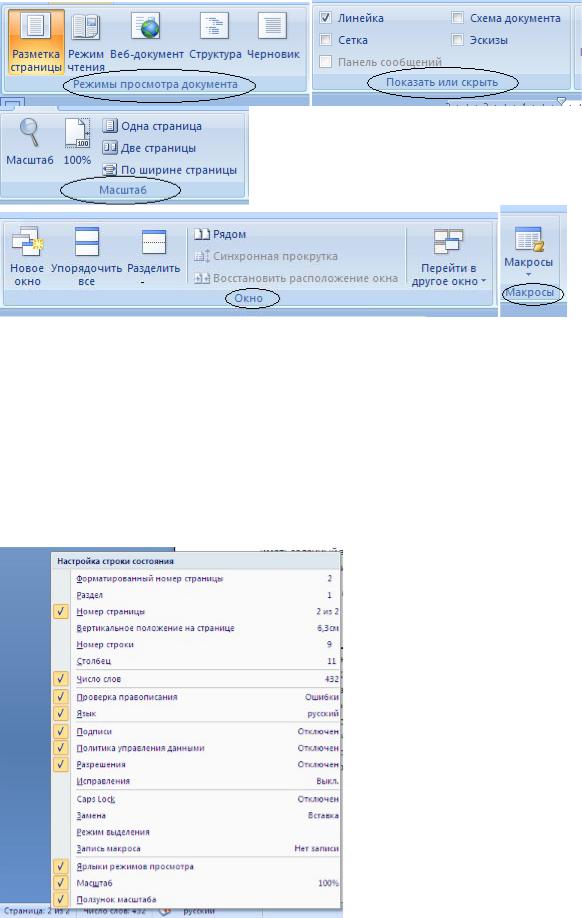
Task: View documents Рядом side by side
Action: tap(220, 234)
